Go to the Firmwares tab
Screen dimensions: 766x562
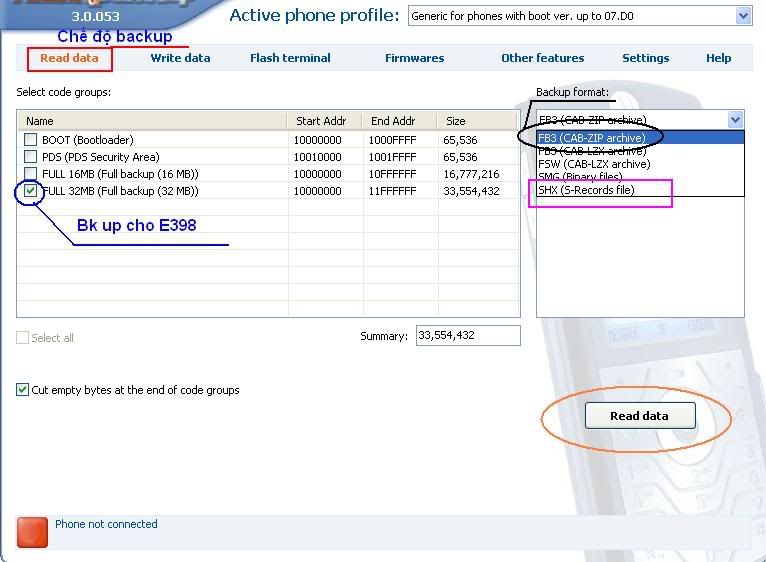414,58
